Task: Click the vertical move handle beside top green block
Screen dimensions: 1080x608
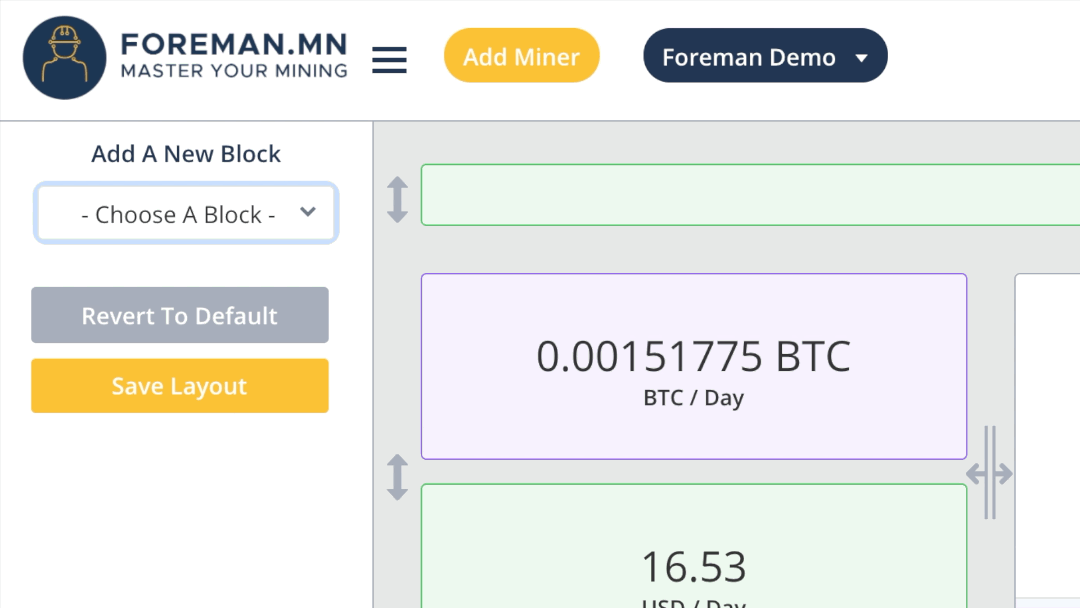Action: coord(397,200)
